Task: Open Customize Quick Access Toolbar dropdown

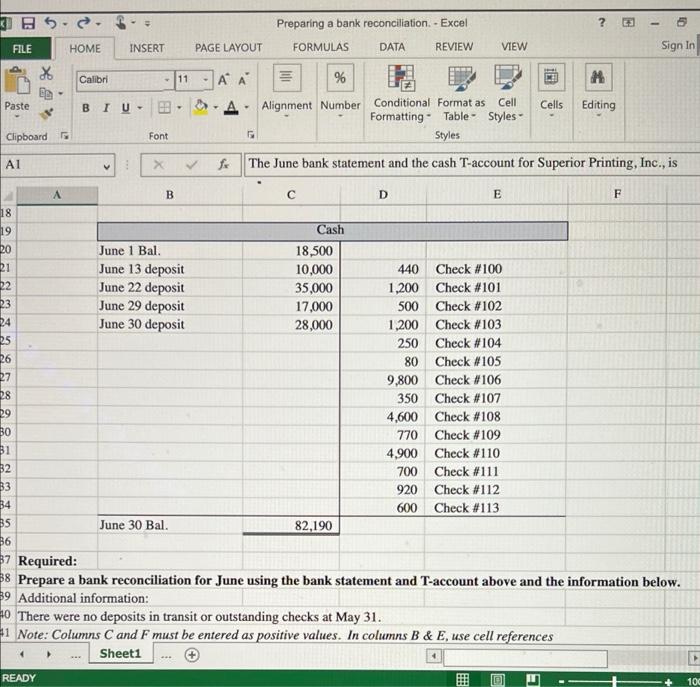Action: [x=147, y=23]
